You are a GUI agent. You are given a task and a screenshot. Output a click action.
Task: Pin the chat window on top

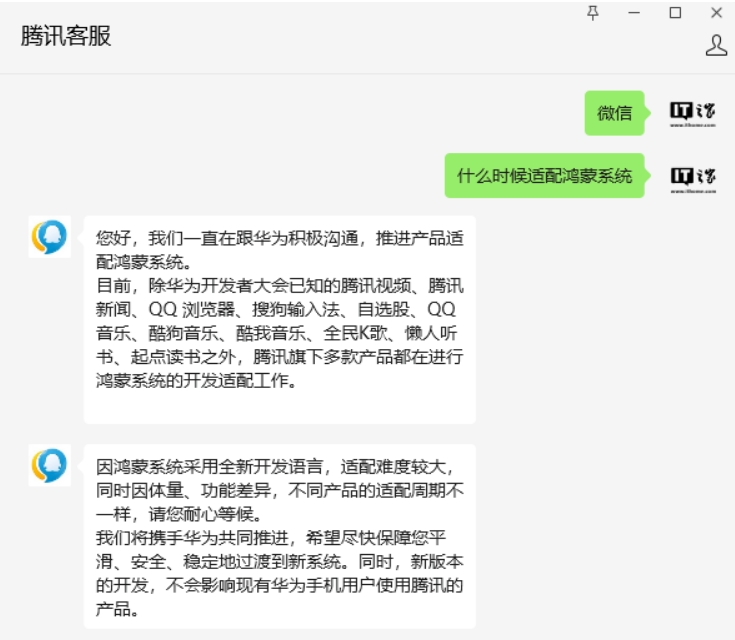(593, 13)
